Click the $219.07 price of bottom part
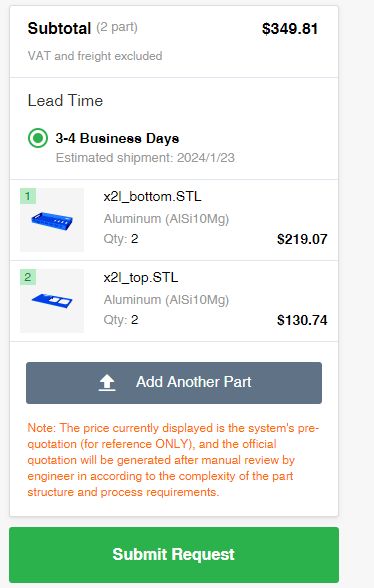 click(x=302, y=239)
